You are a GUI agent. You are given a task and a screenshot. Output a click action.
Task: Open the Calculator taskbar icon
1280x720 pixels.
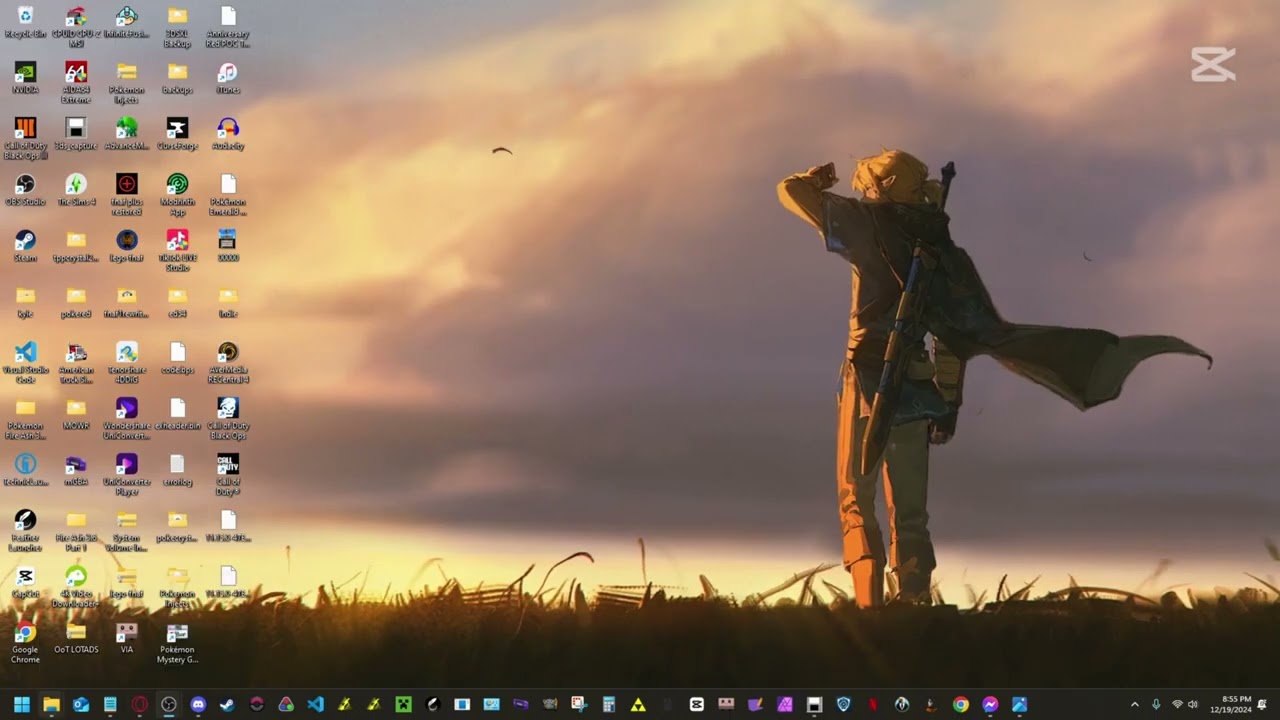[x=608, y=704]
